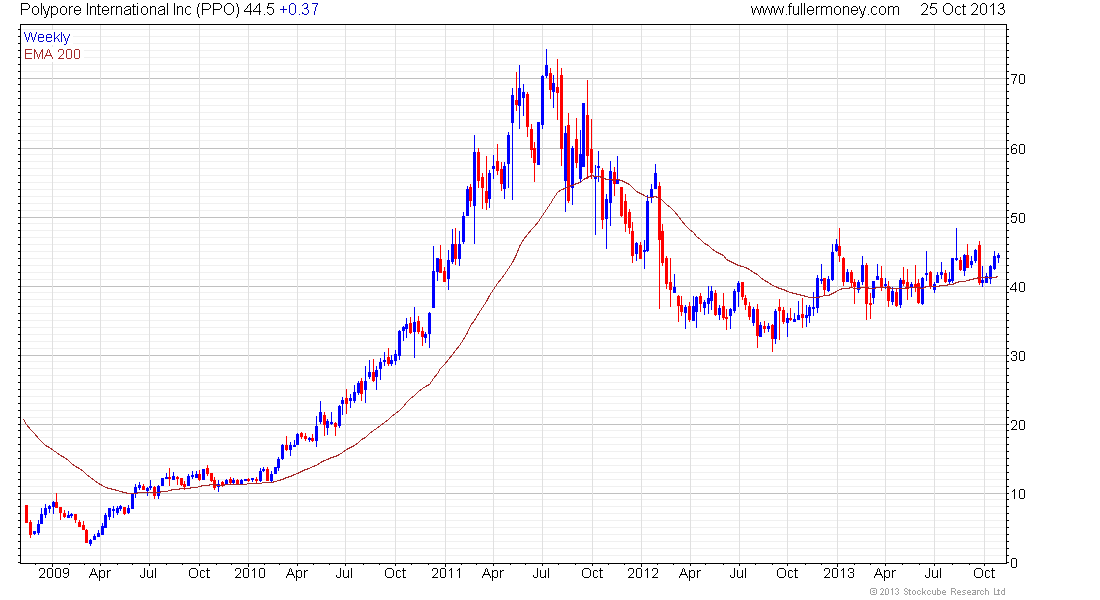
Task: Click the 60 price axis label
Action: [1017, 149]
